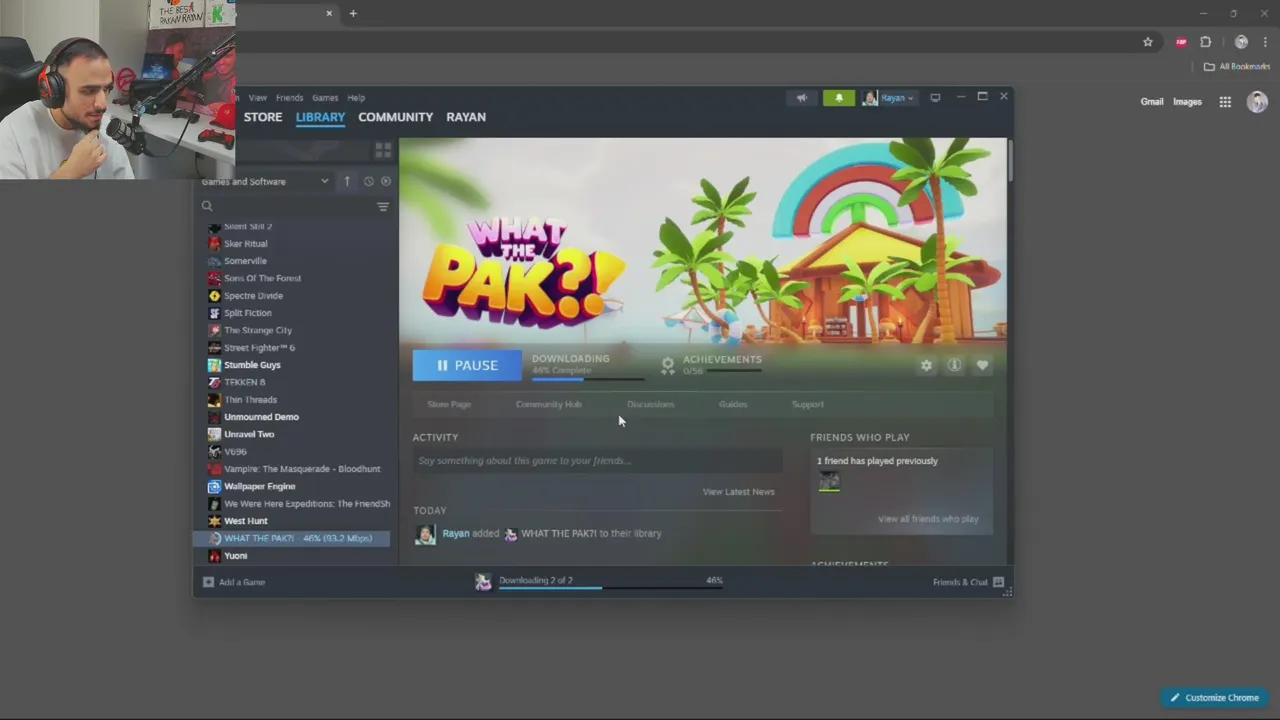Click the Wallpaper Engine icon in the list
Screen dimensions: 1280x720
point(214,486)
